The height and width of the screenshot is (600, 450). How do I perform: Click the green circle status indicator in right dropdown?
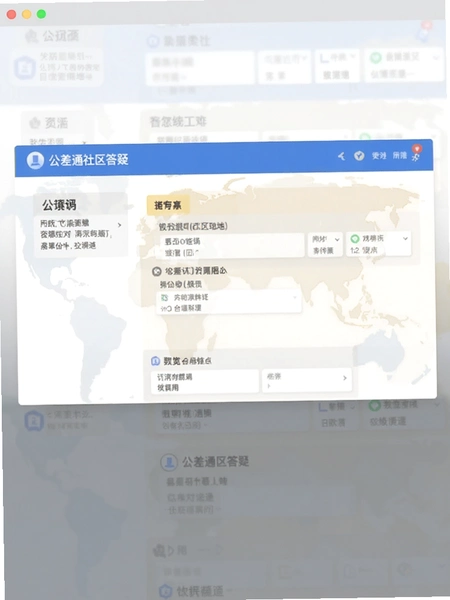[x=355, y=239]
